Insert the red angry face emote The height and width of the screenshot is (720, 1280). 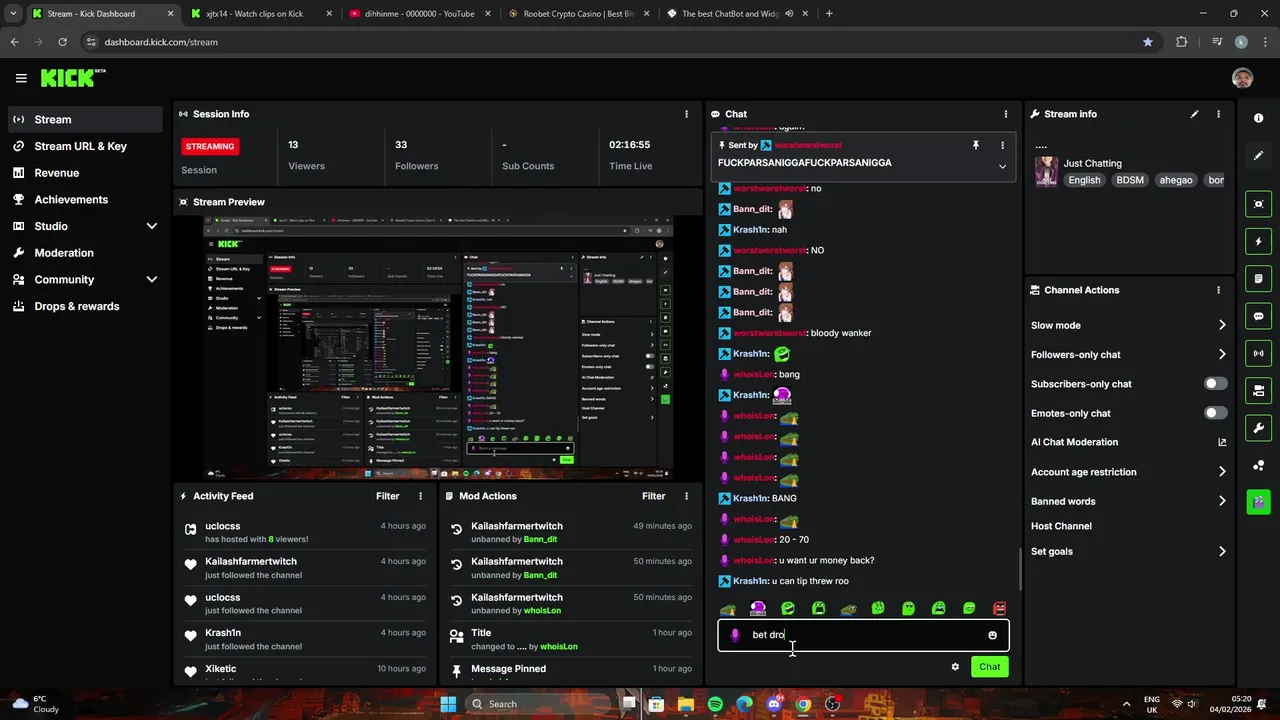[x=999, y=608]
